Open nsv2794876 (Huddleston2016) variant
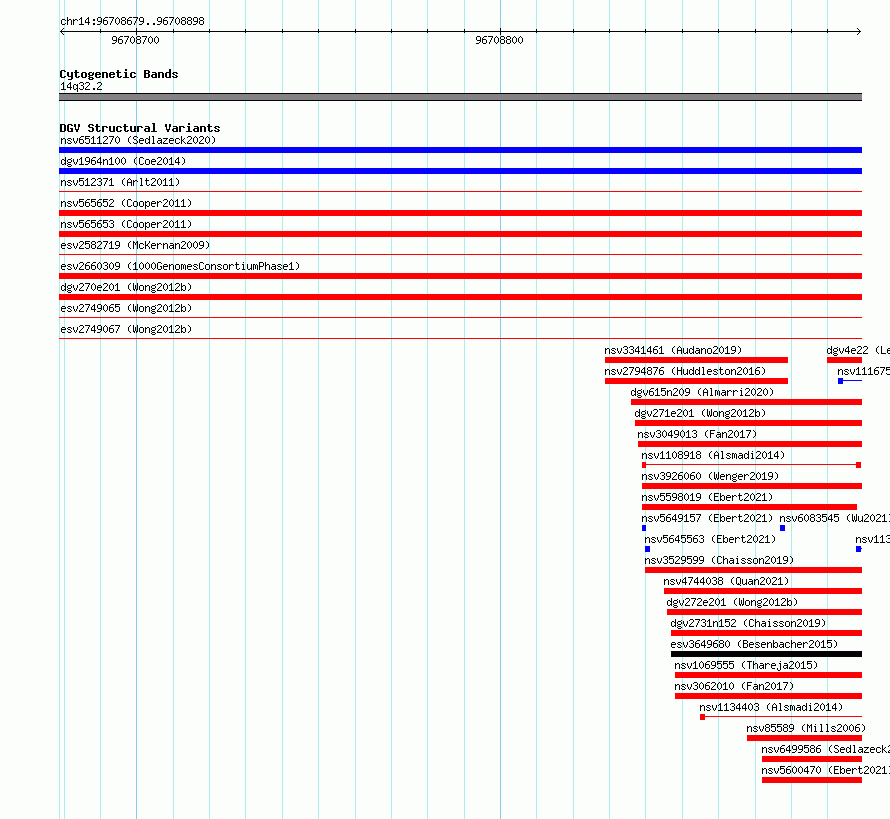This screenshot has width=890, height=819. coord(685,371)
